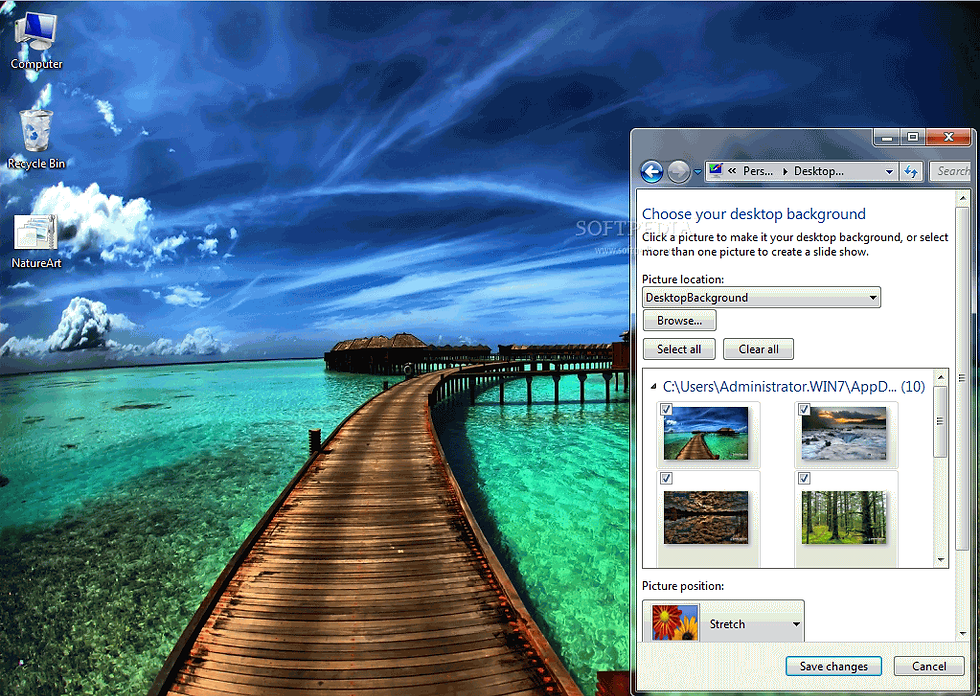The width and height of the screenshot is (980, 696).
Task: Click the Browse button
Action: (679, 320)
